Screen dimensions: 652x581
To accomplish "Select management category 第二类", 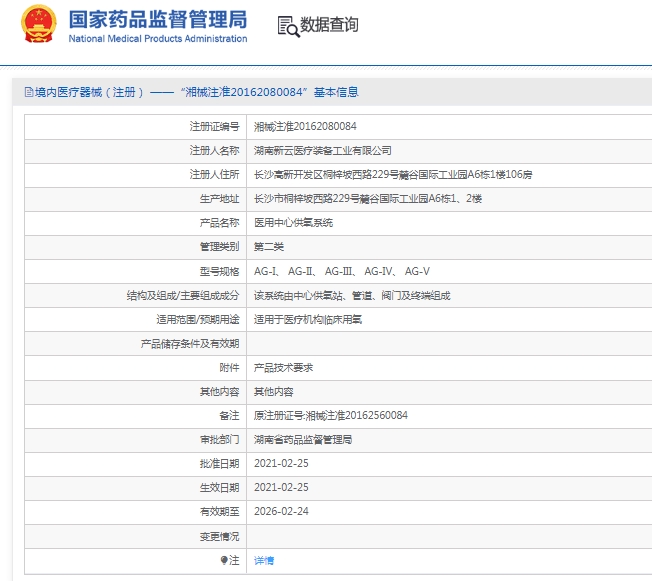I will click(x=269, y=247).
